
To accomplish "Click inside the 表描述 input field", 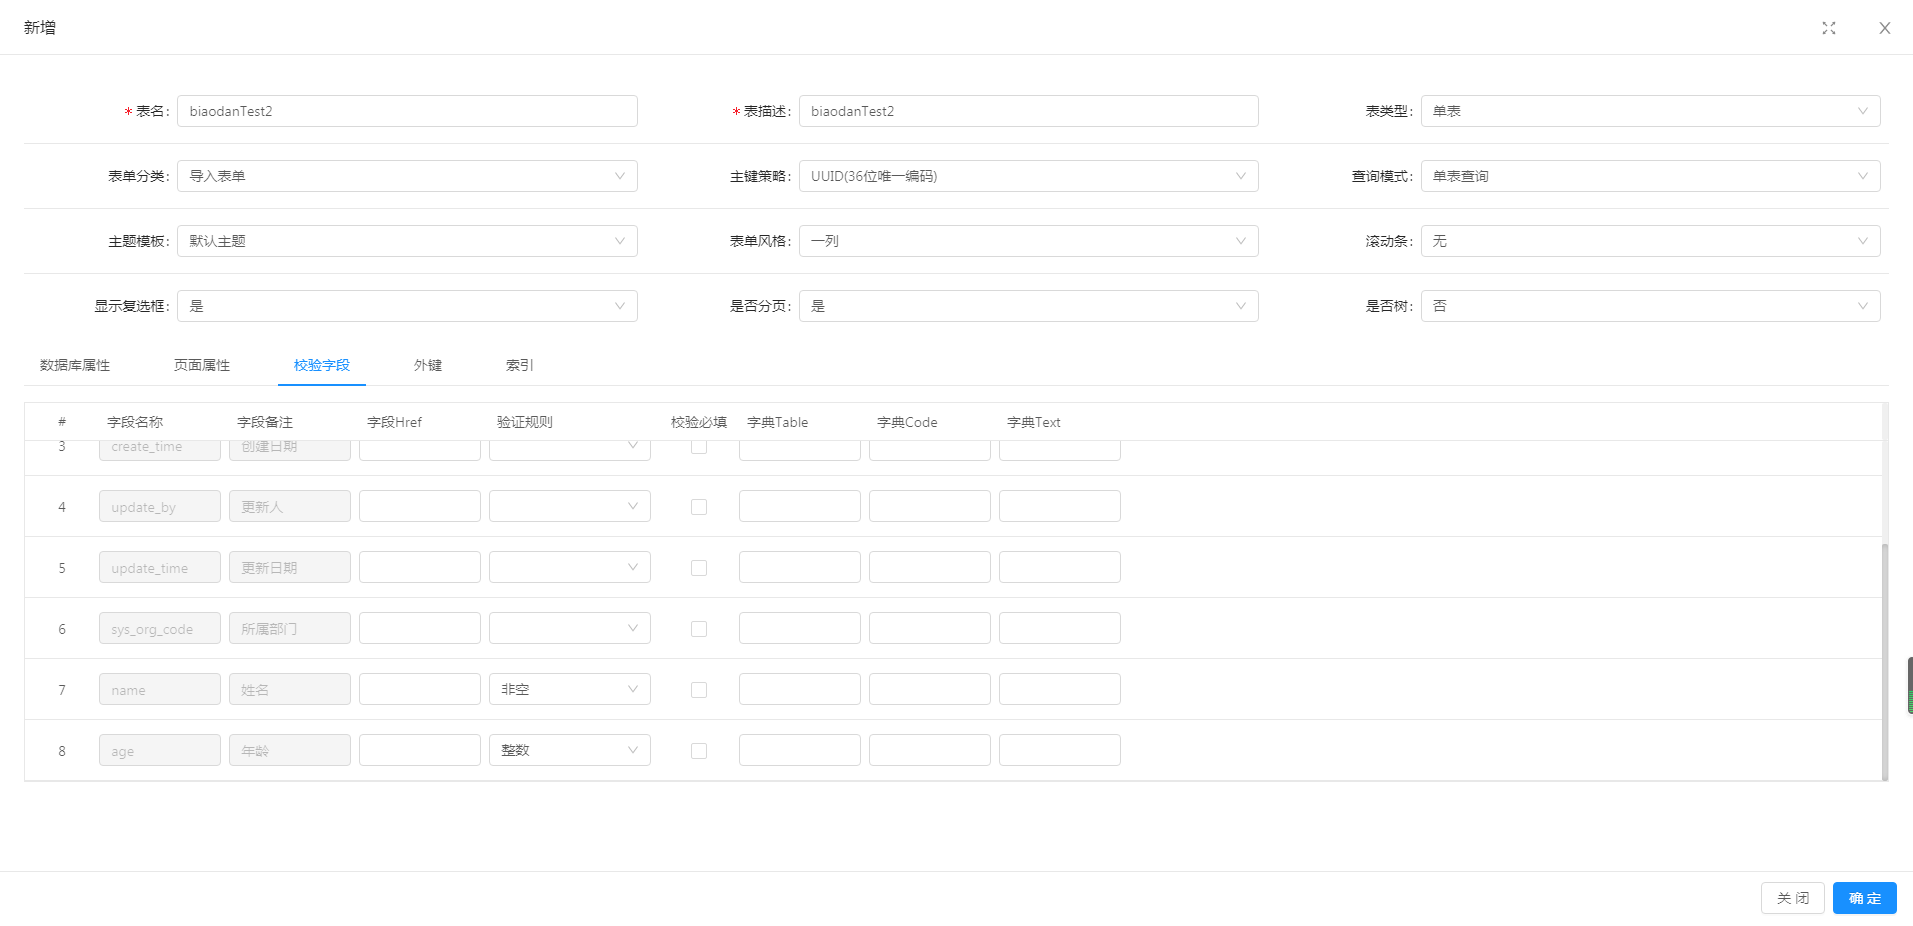I will (x=1029, y=111).
